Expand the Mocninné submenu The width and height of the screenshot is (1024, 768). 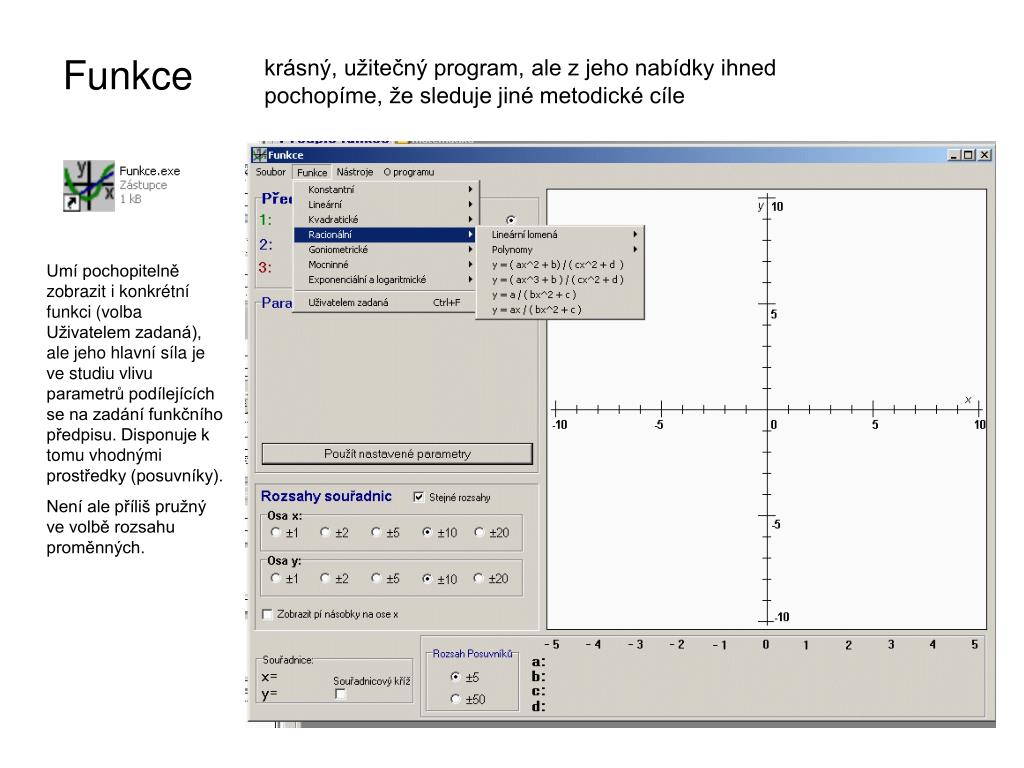(385, 264)
